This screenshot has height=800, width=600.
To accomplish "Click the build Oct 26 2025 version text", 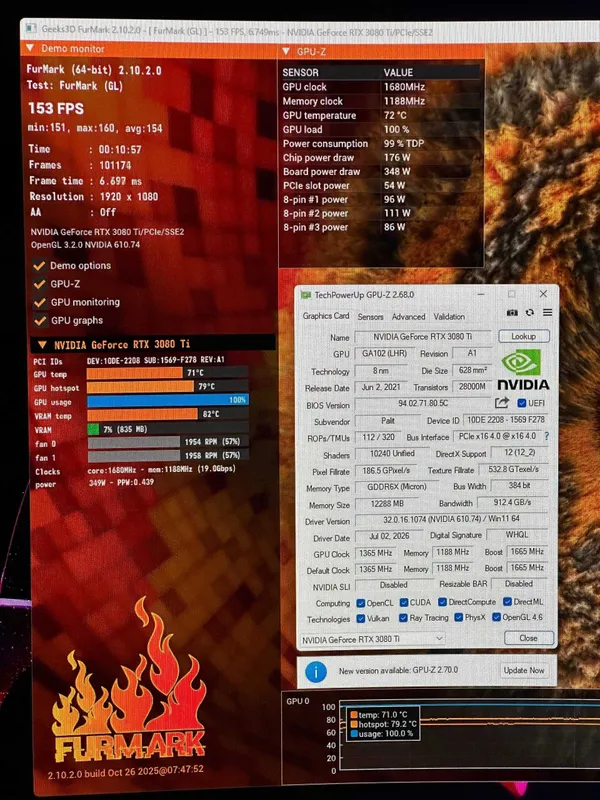I will point(126,771).
